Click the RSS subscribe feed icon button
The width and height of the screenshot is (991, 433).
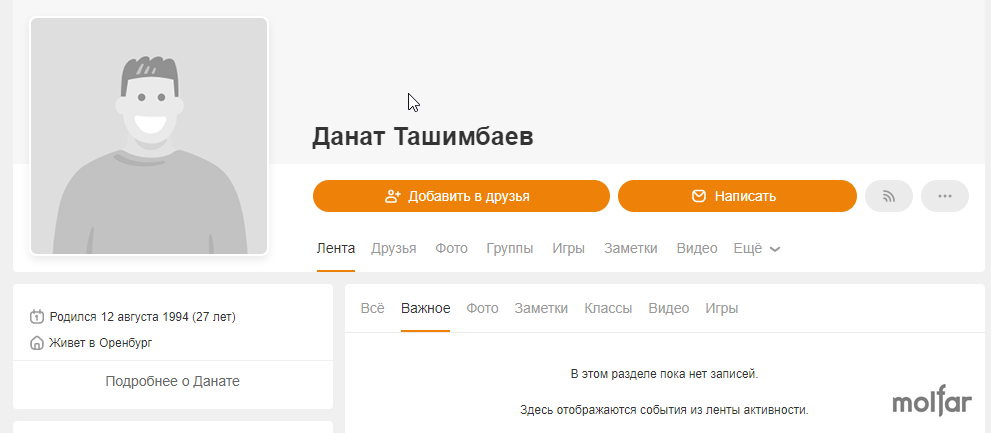(x=889, y=196)
